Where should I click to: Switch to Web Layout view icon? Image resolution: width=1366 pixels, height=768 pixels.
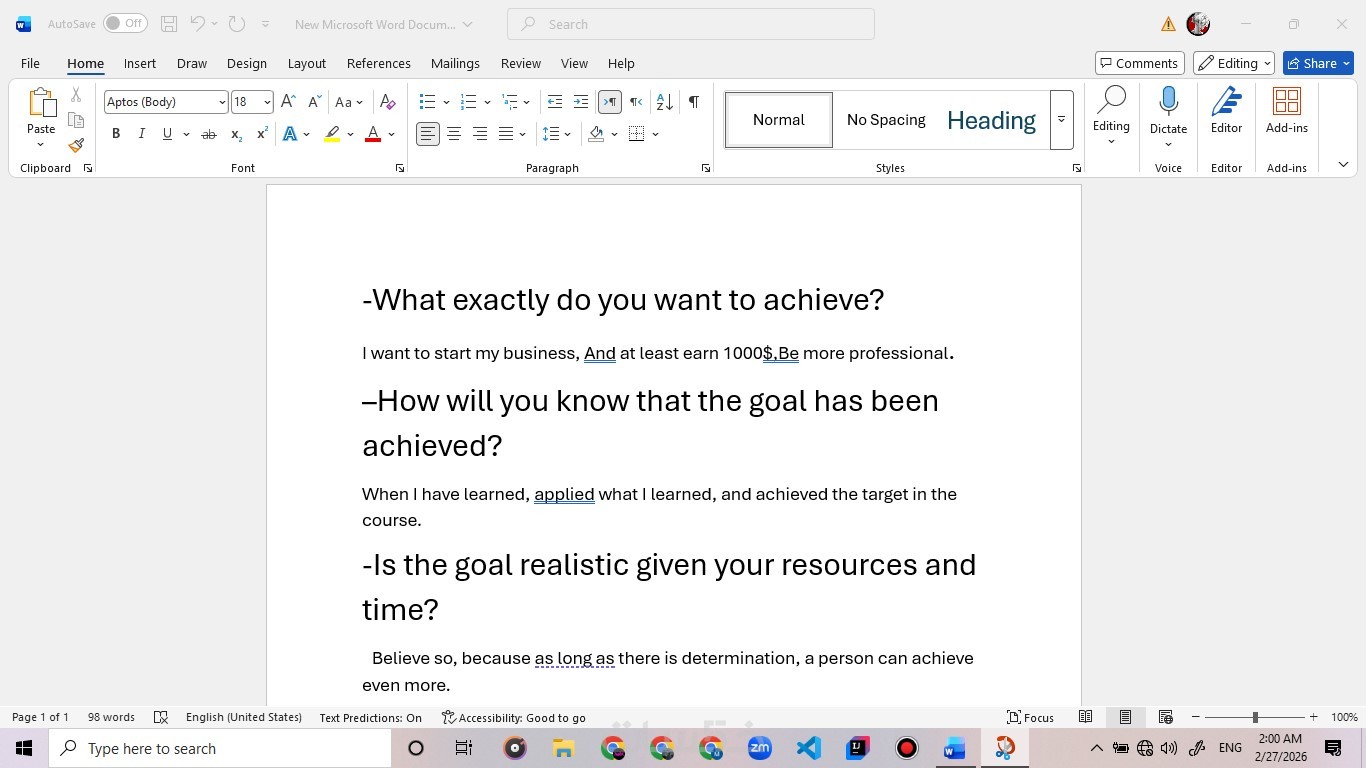(1165, 717)
